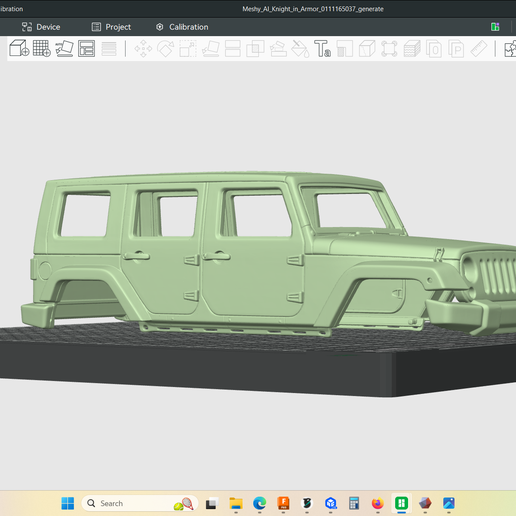516x516 pixels.
Task: Select the Text shape tool
Action: 323,49
